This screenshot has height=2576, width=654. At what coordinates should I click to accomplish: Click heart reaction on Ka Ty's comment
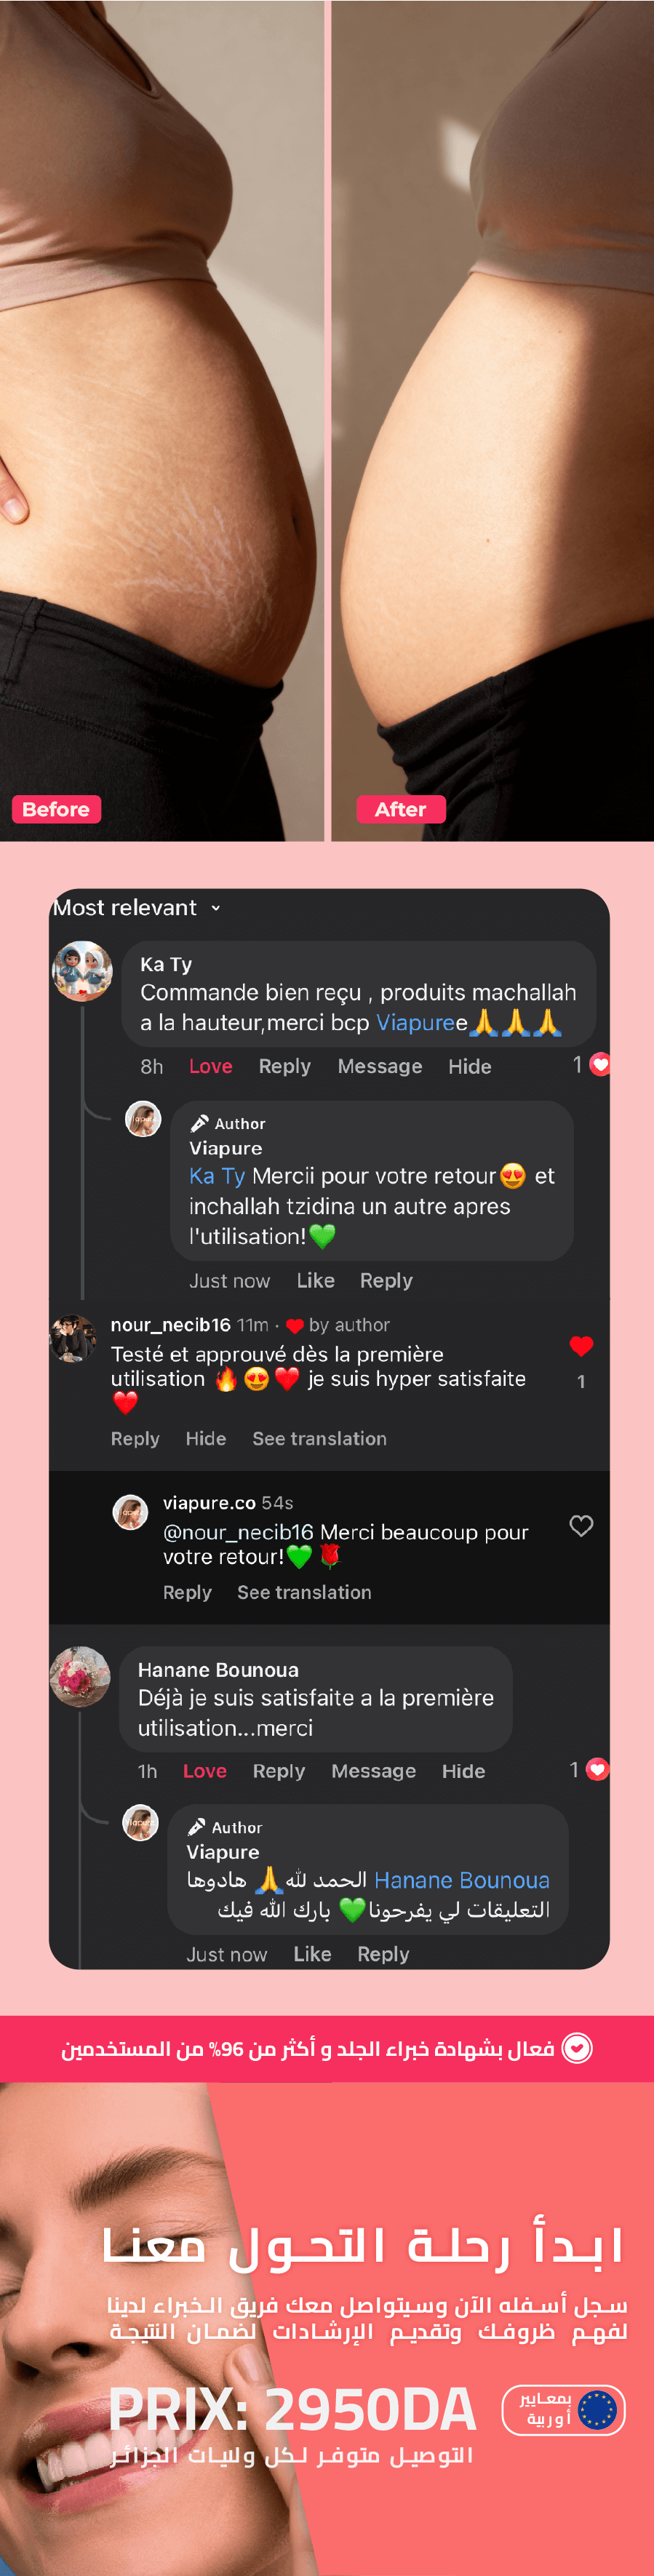coord(599,1064)
